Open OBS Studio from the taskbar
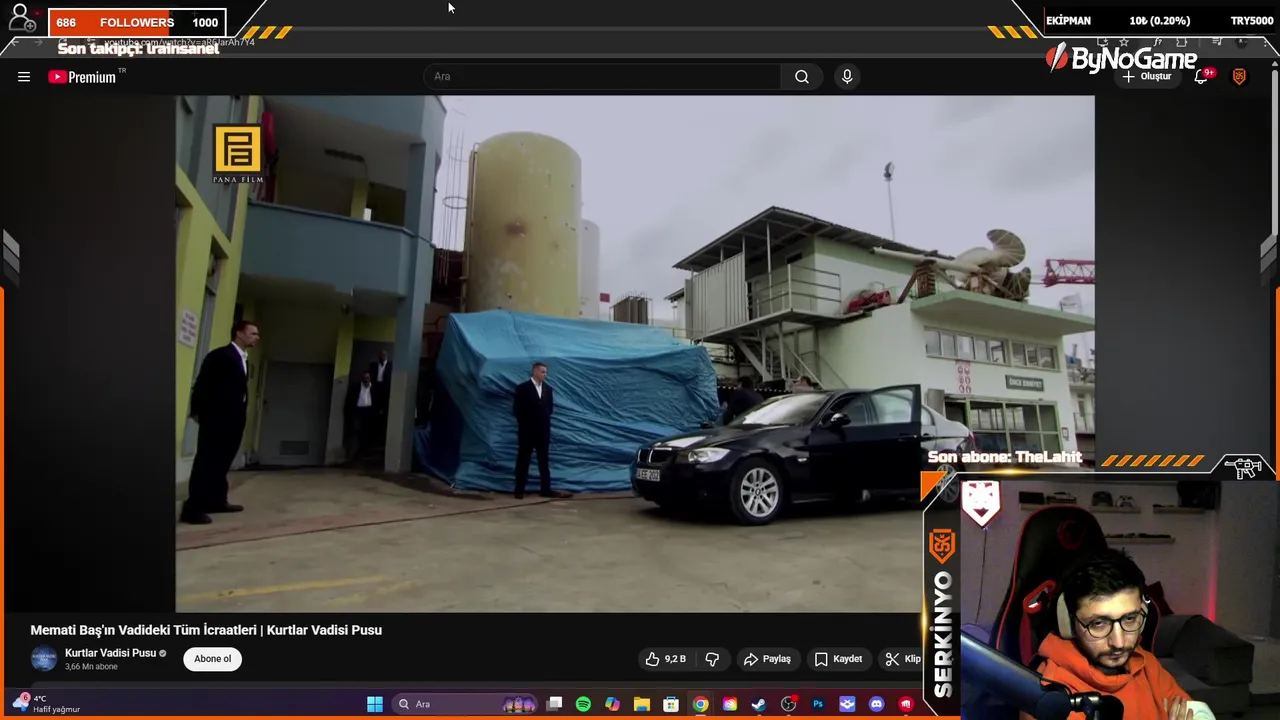 coord(789,704)
